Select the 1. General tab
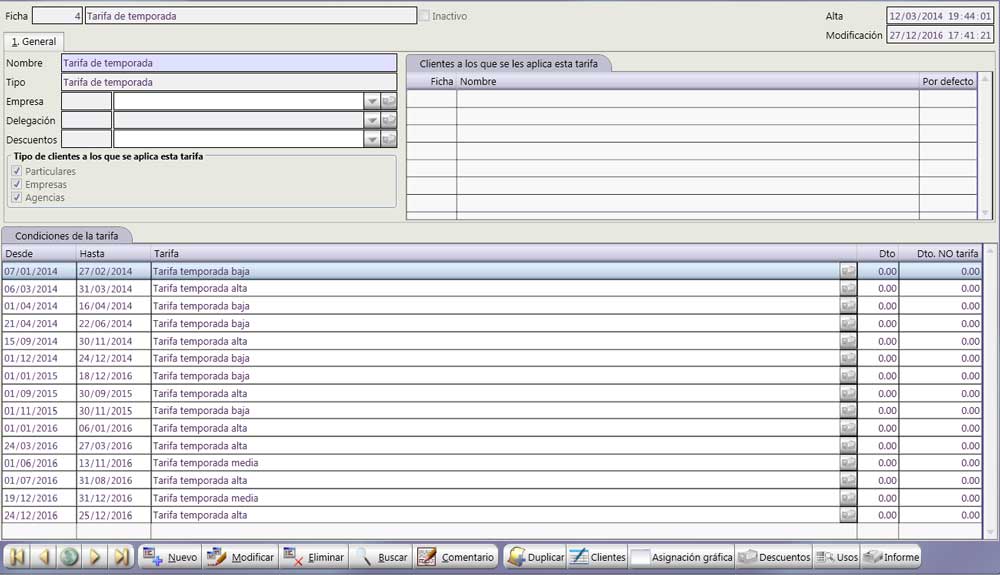The image size is (1000, 575). (34, 41)
